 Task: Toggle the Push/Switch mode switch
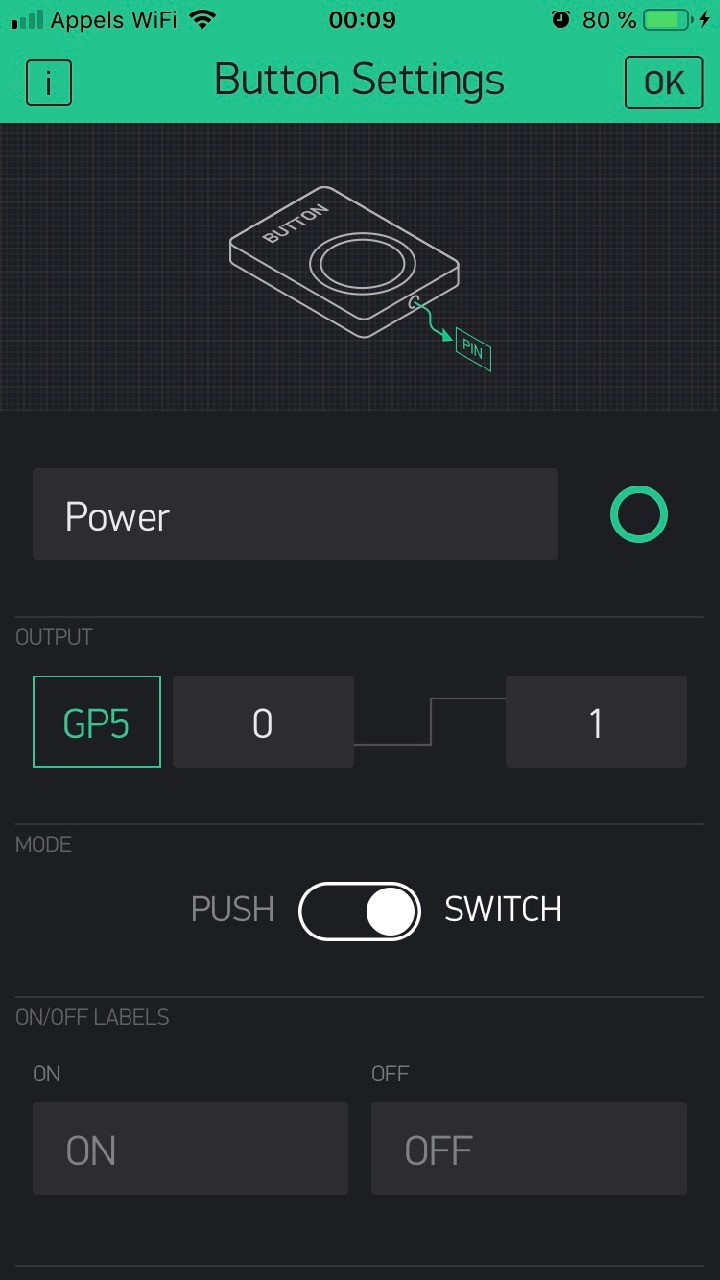click(359, 911)
